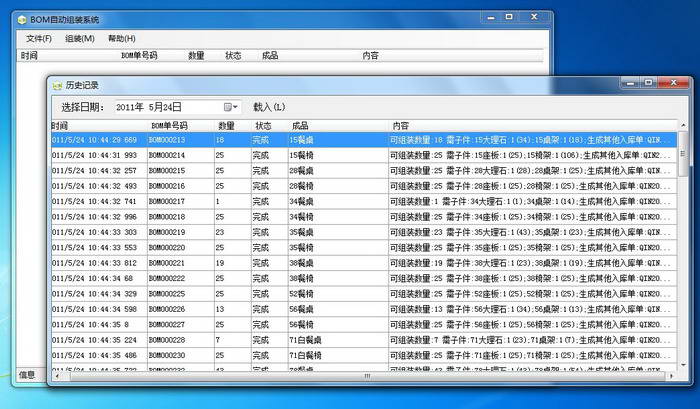
Task: Select row BOM000222
Action: [364, 279]
